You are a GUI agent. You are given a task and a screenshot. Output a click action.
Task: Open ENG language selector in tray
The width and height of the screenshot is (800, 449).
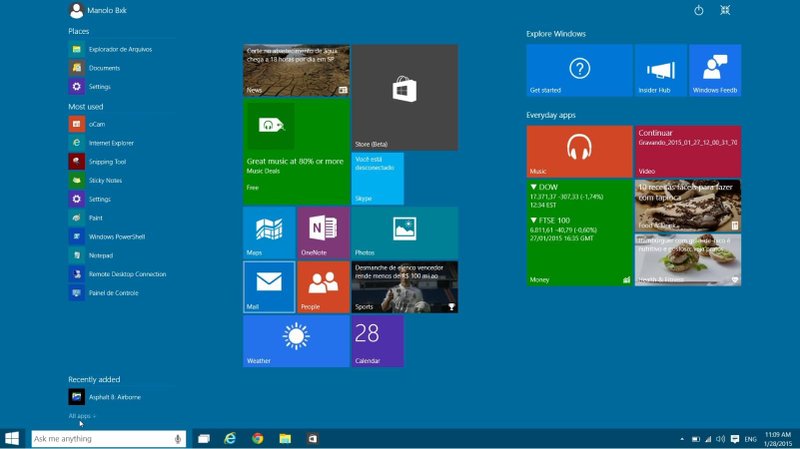750,439
